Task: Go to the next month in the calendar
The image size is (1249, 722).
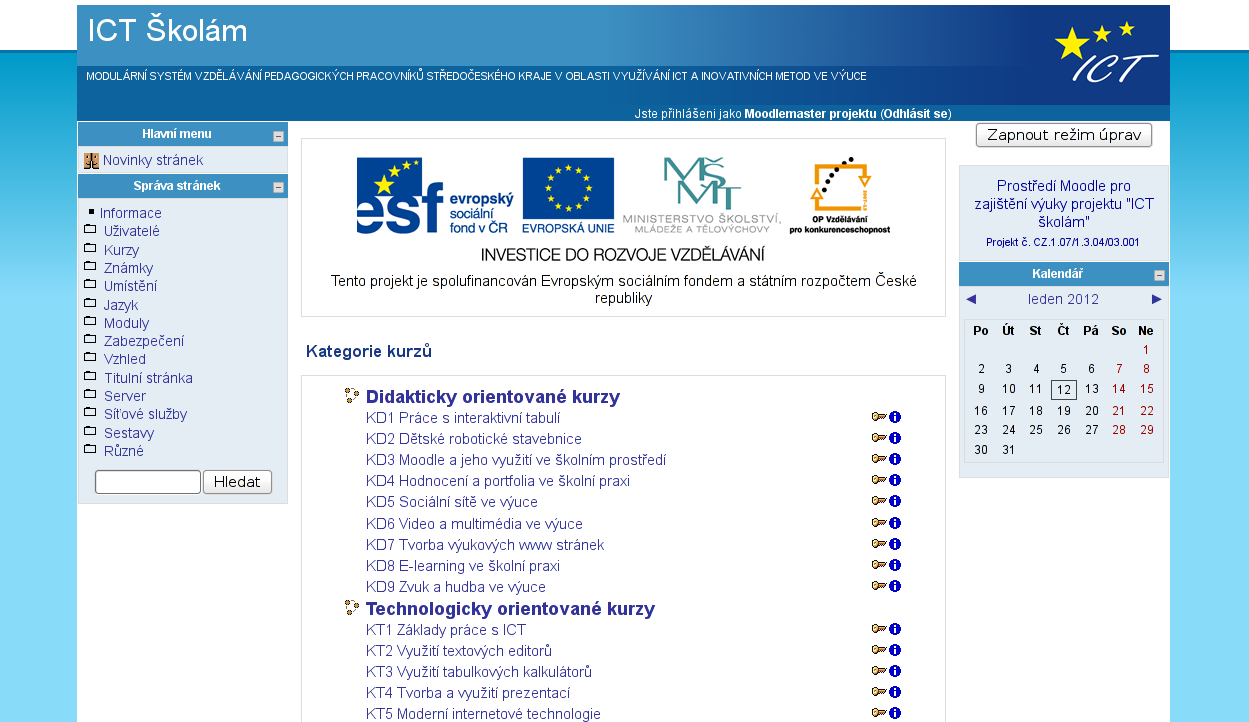Action: tap(1157, 299)
